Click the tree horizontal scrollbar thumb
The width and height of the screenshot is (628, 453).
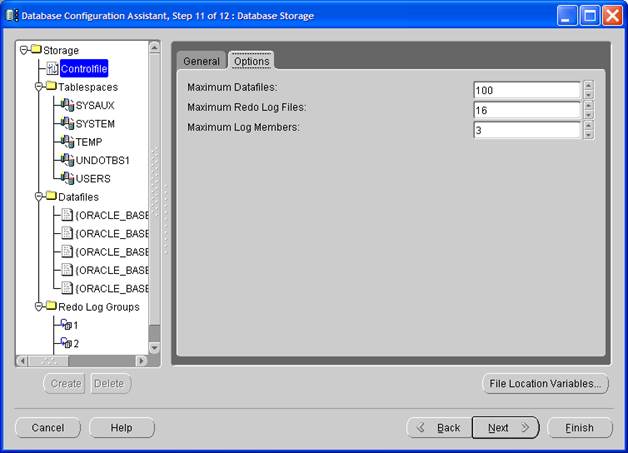point(48,361)
